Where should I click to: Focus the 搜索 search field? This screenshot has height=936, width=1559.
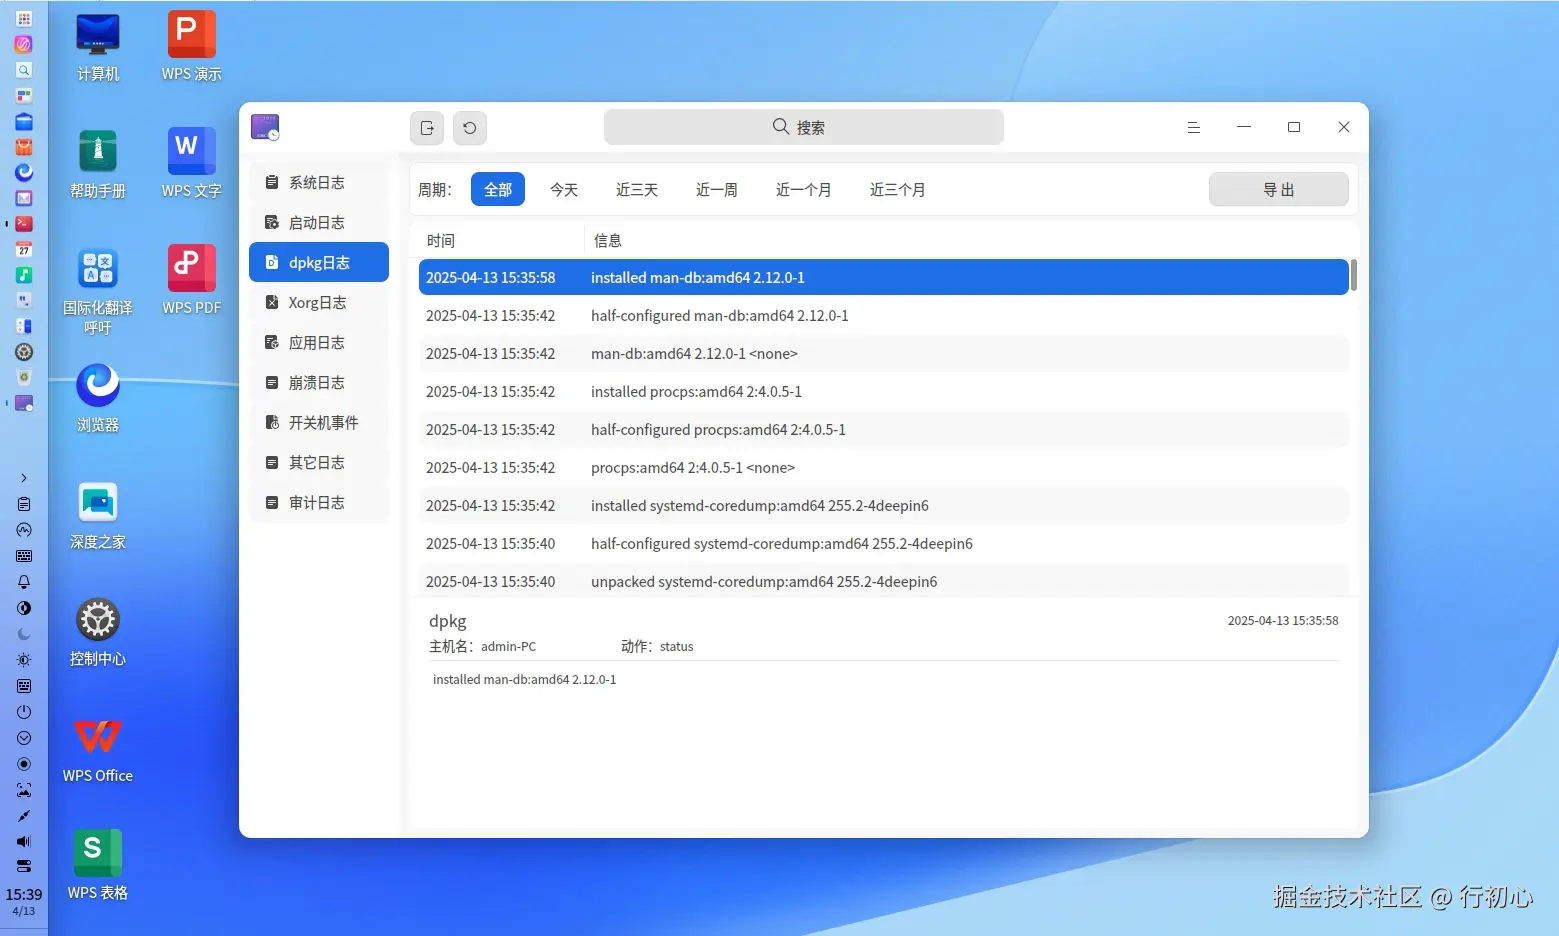(804, 127)
